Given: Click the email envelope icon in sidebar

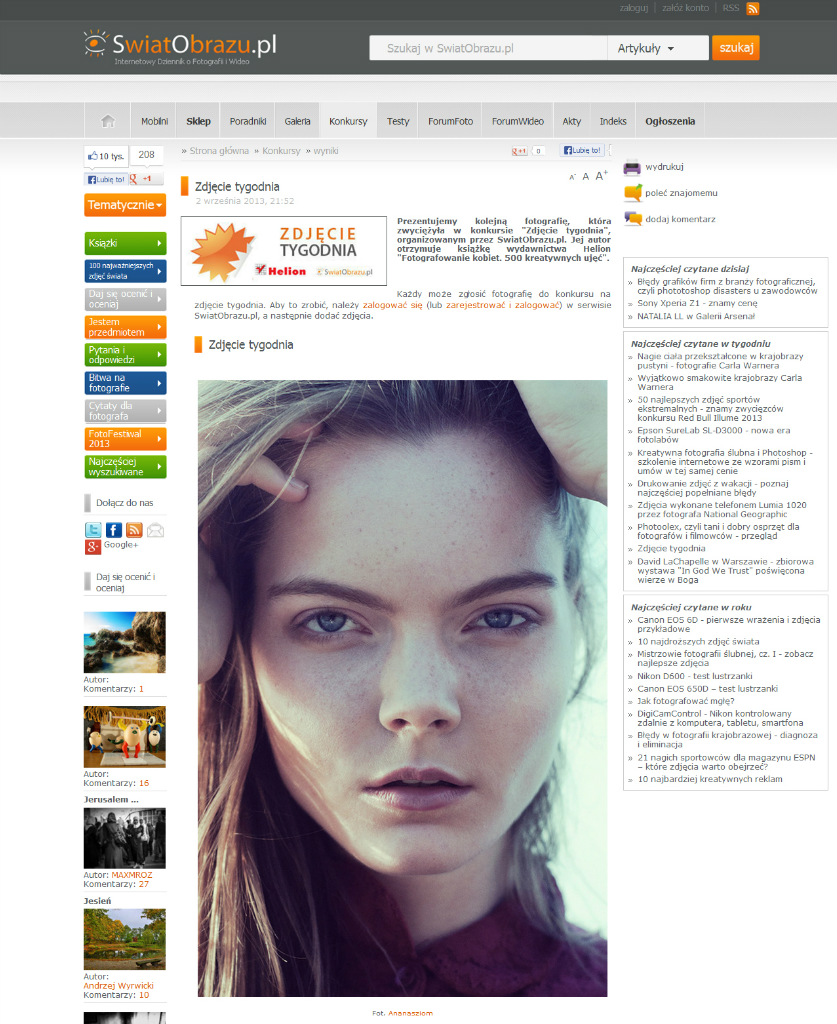Looking at the screenshot, I should [155, 530].
